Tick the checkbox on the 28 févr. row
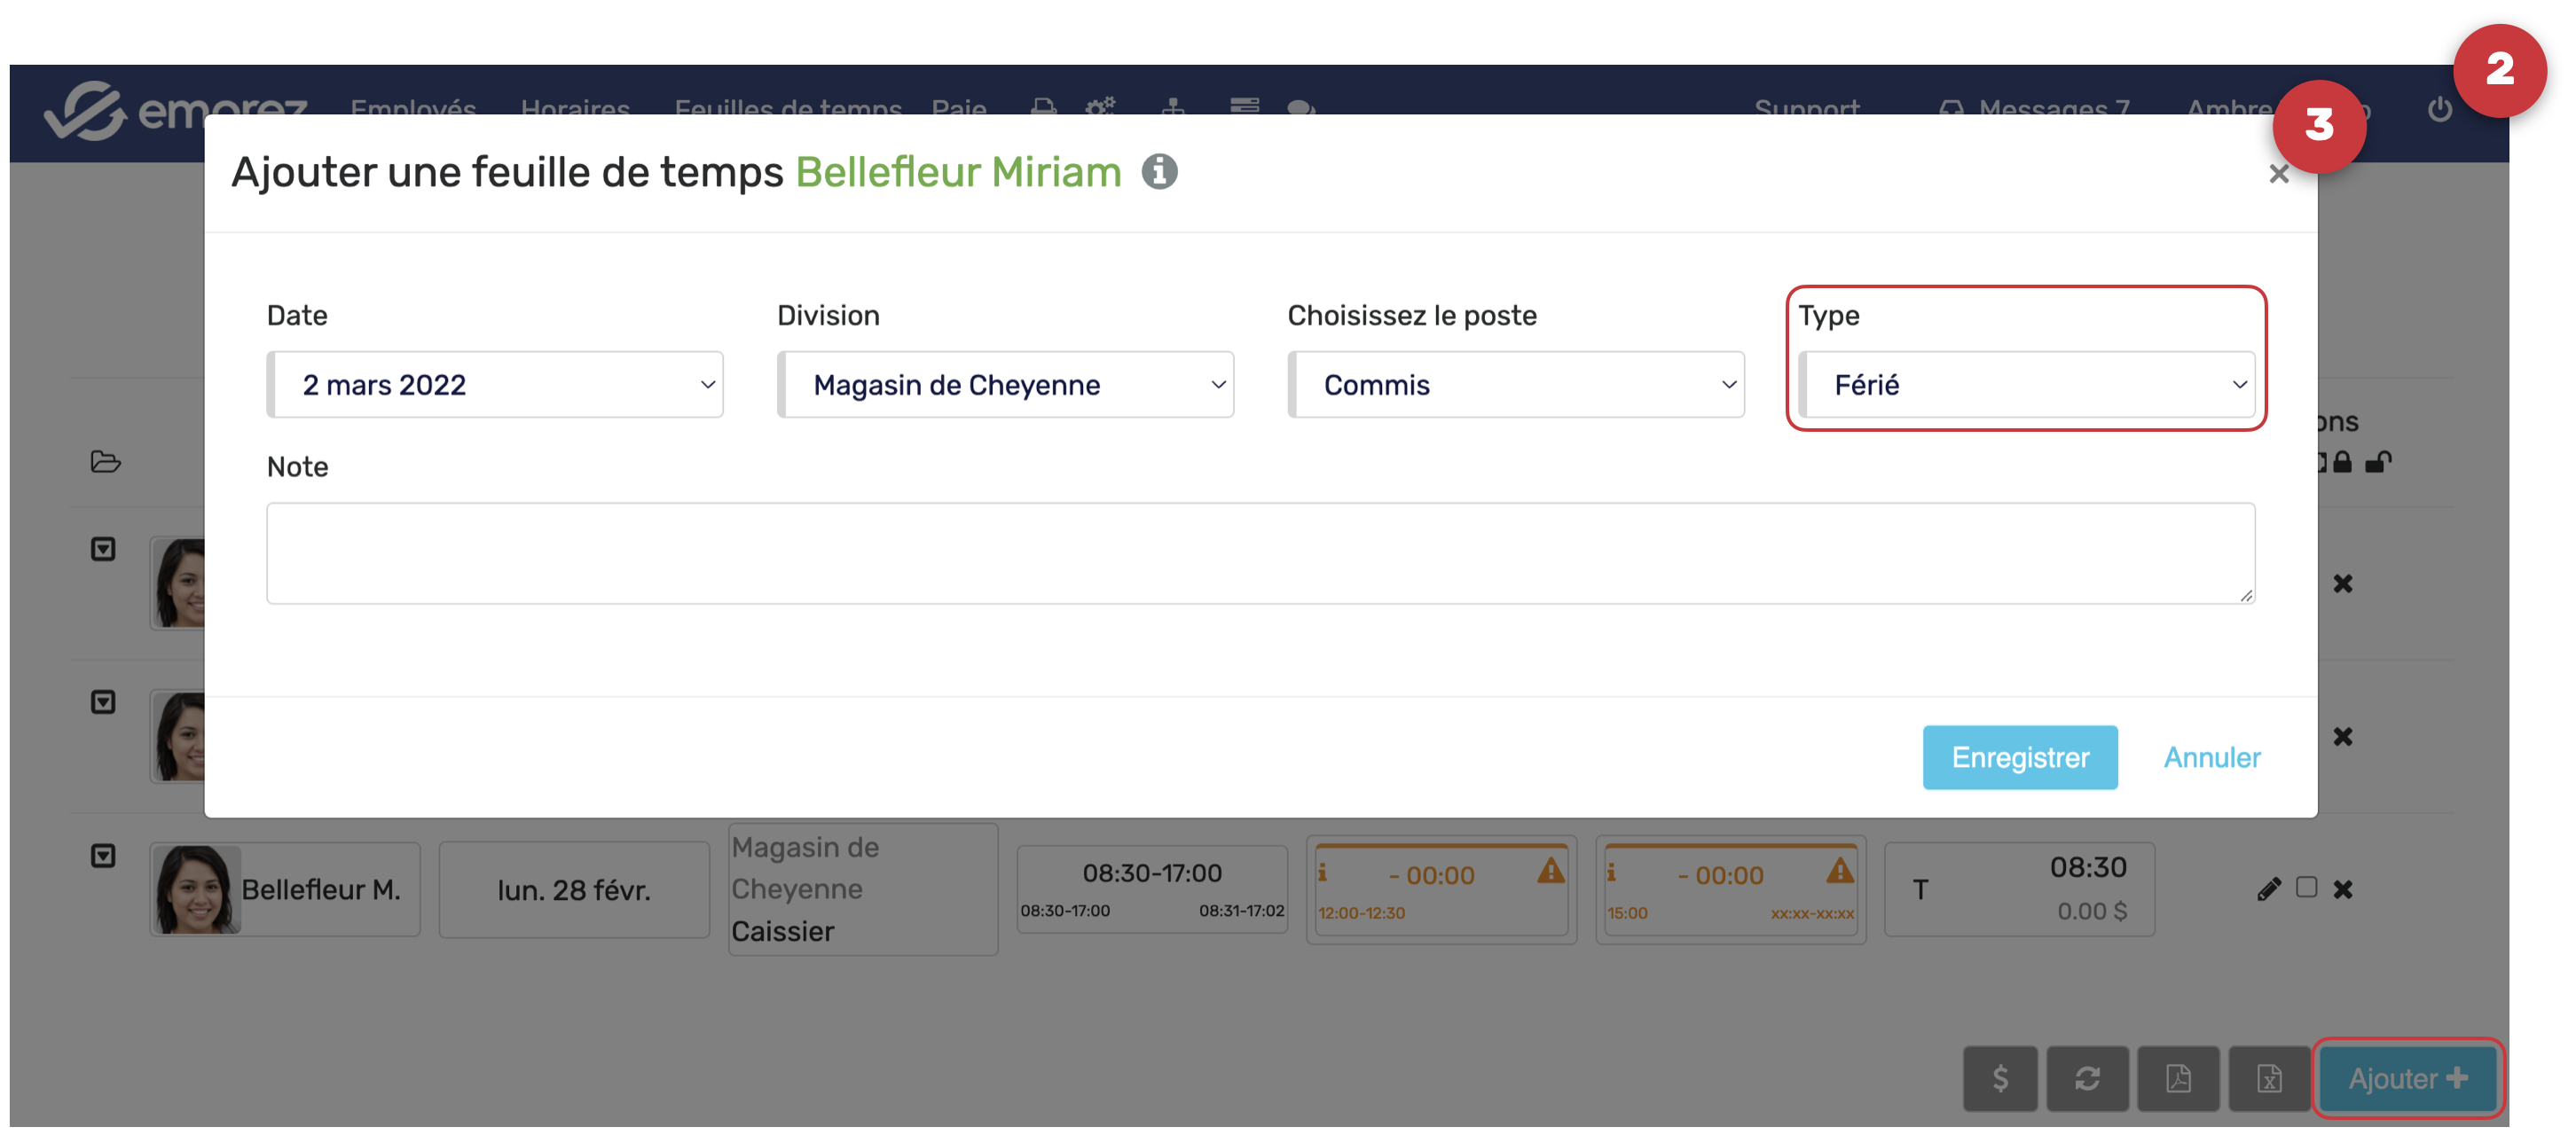This screenshot has width=2576, height=1135. (2306, 887)
